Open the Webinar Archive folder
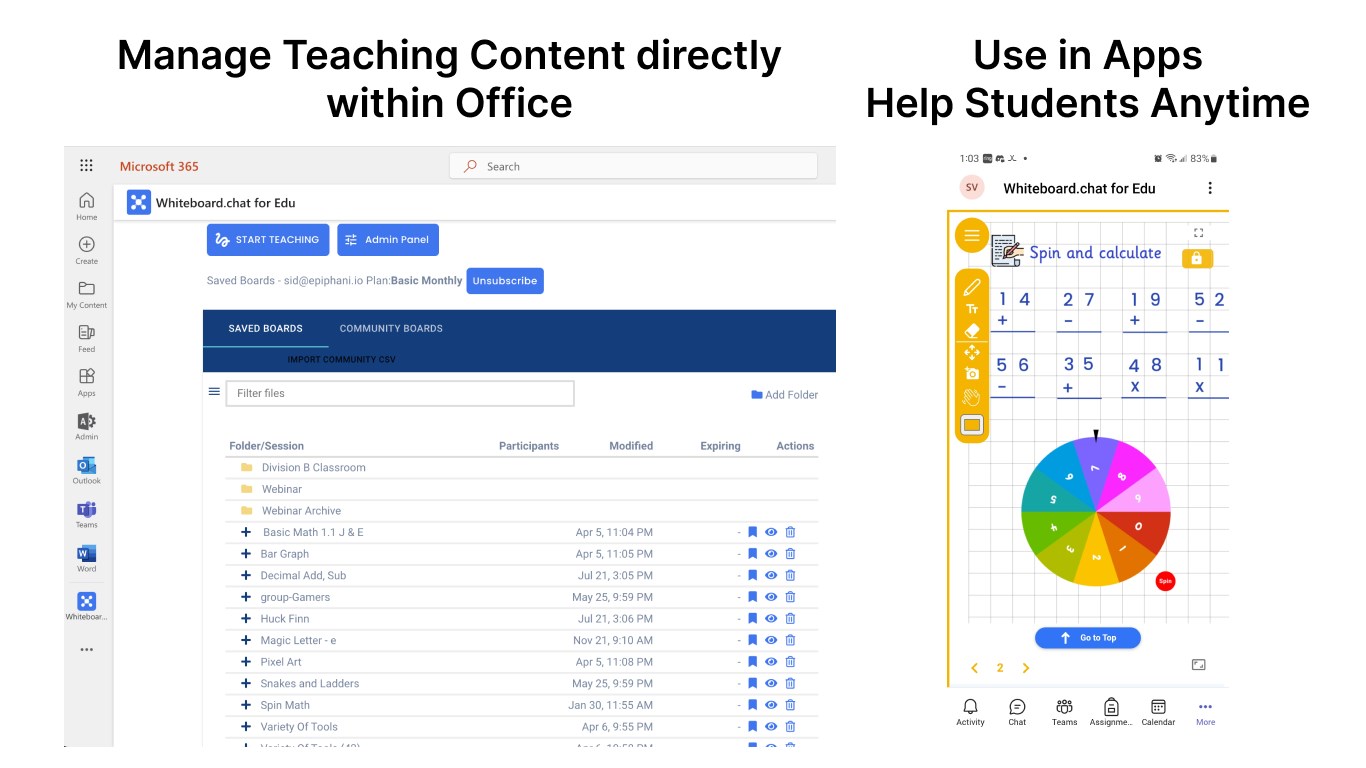This screenshot has height=768, width=1366. tap(301, 511)
